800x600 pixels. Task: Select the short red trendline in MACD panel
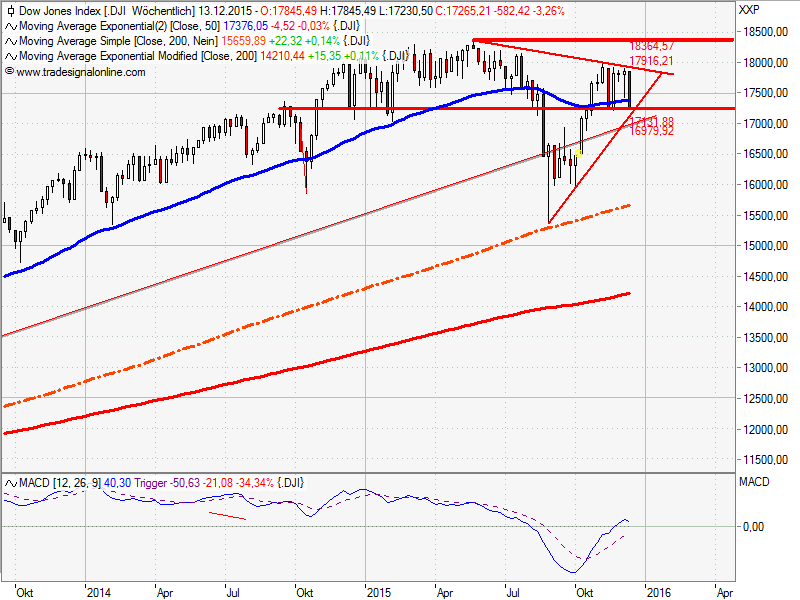[x=225, y=515]
